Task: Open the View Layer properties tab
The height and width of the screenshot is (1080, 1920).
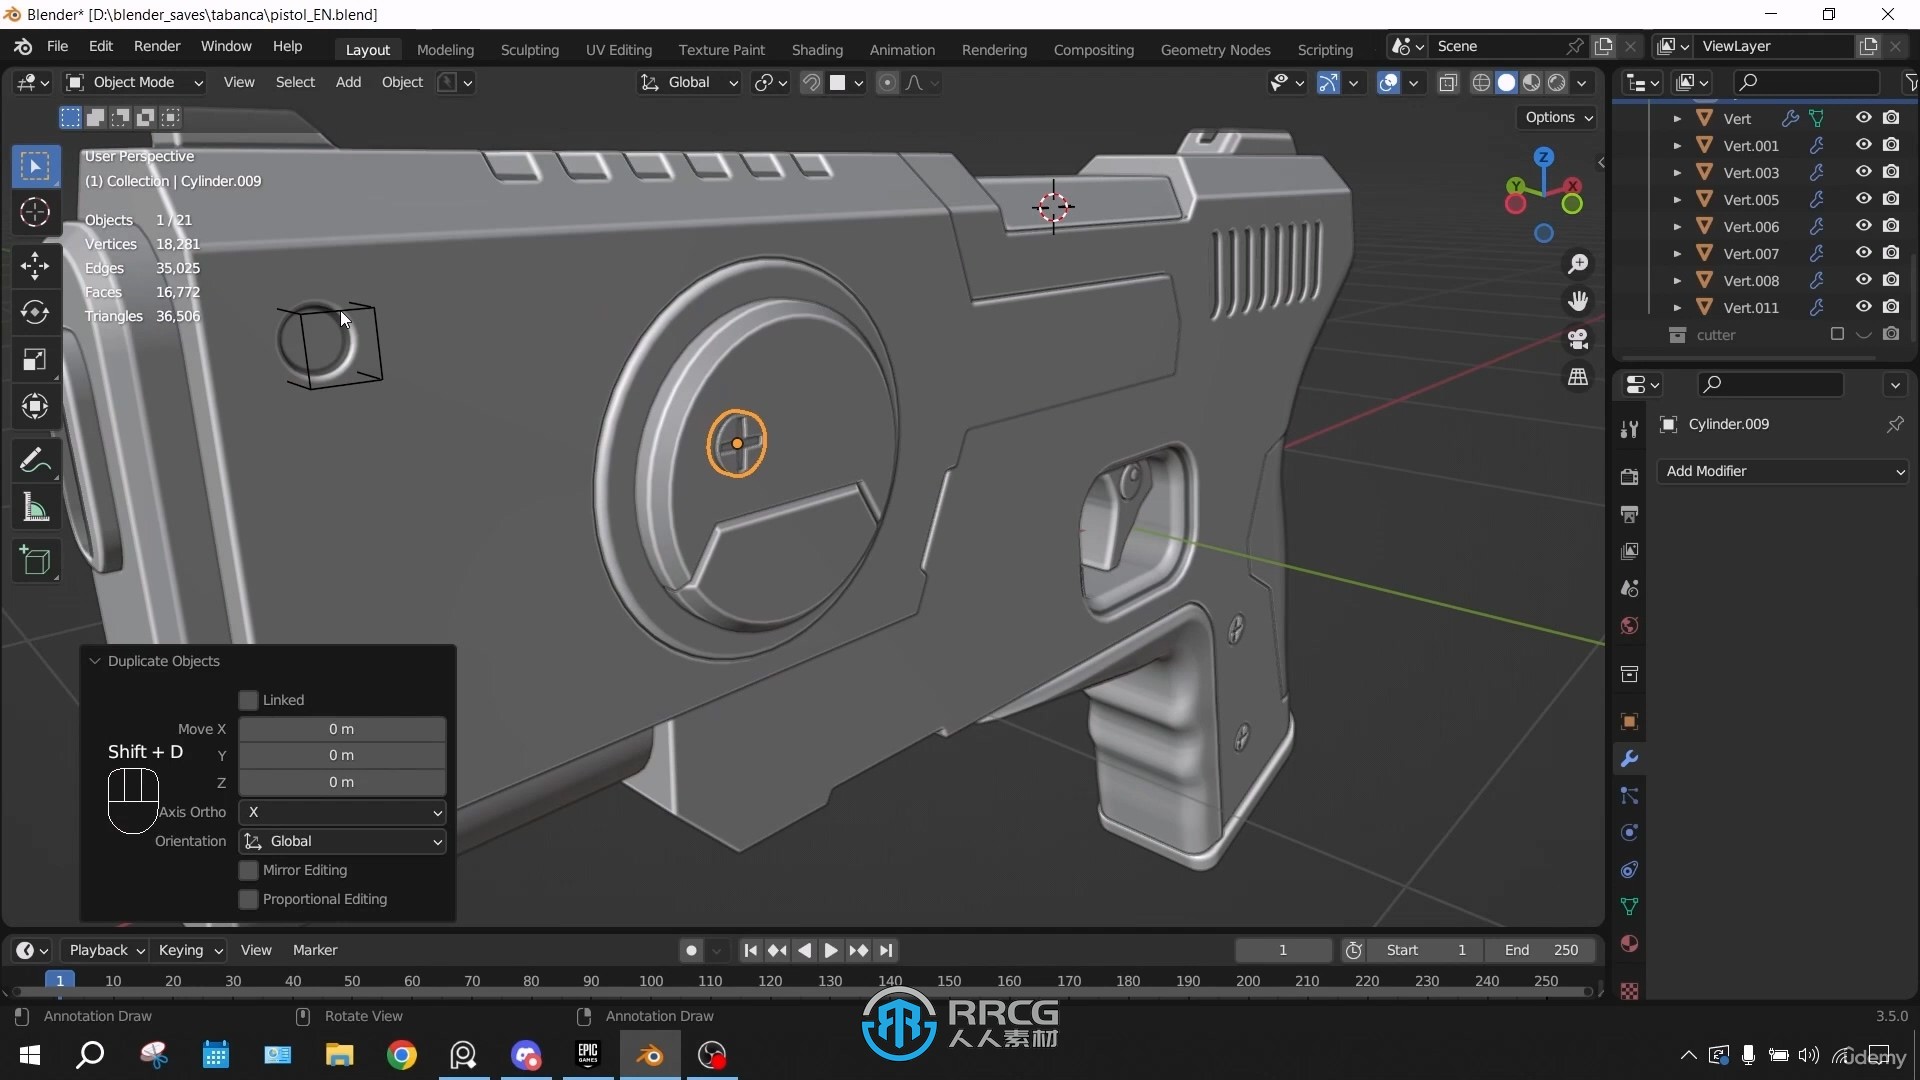Action: [x=1629, y=551]
